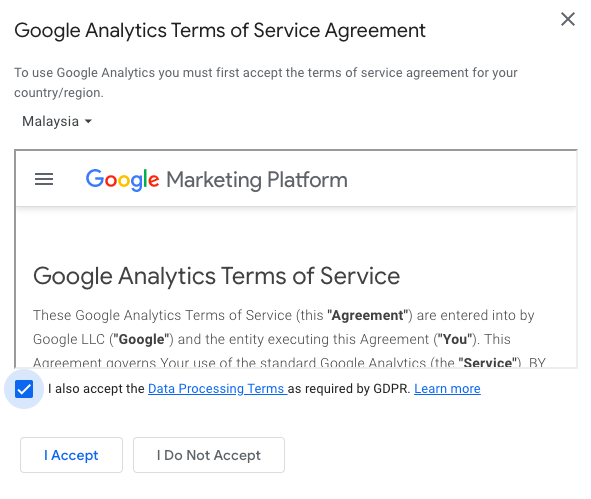The width and height of the screenshot is (591, 499).
Task: Click the Google Analytics Terms of Service heading
Action: click(x=216, y=276)
